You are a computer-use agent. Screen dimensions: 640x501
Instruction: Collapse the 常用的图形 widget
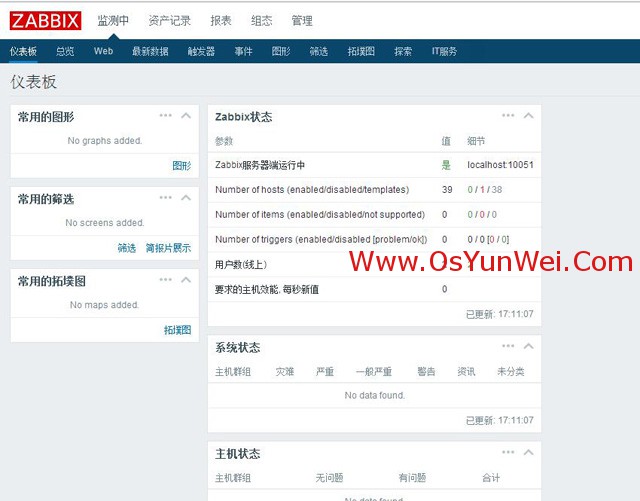click(x=186, y=116)
